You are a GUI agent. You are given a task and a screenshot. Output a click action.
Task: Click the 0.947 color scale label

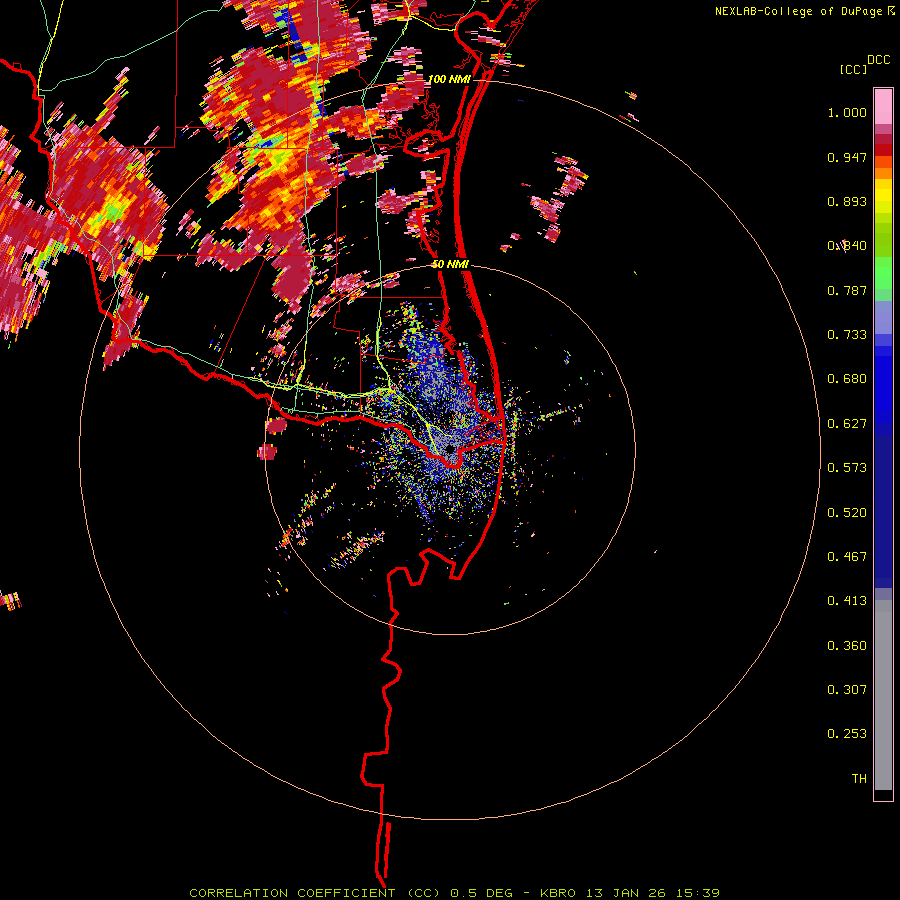[847, 157]
